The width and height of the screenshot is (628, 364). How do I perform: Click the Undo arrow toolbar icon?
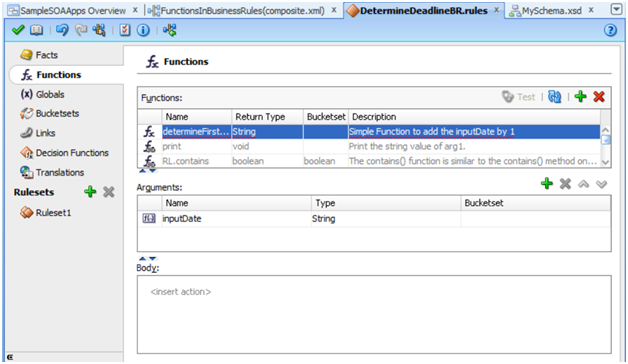click(62, 30)
